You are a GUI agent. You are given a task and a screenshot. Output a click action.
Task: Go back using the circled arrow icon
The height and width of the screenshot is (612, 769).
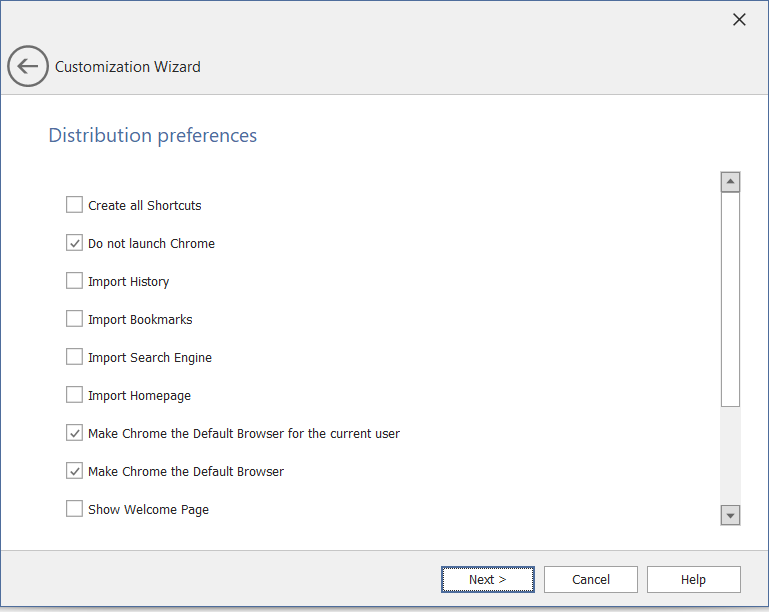pyautogui.click(x=27, y=67)
